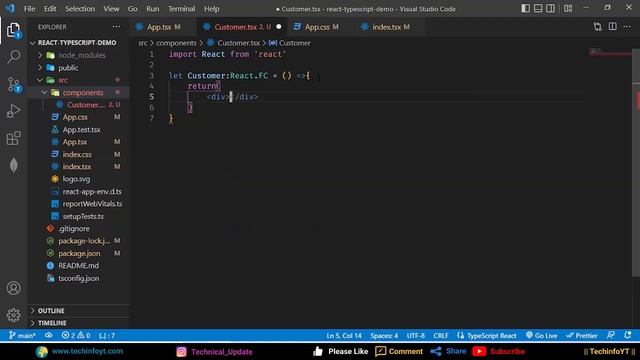Screen dimensions: 640x360
Task: Open the Terminal menu
Action: (181, 9)
